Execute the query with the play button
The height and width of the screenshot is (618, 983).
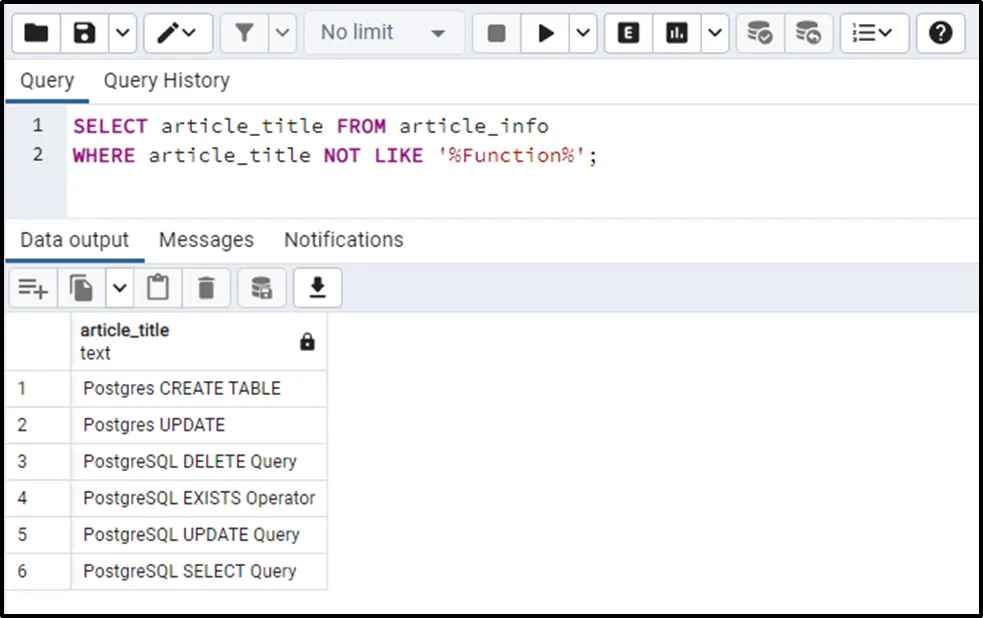(x=546, y=33)
